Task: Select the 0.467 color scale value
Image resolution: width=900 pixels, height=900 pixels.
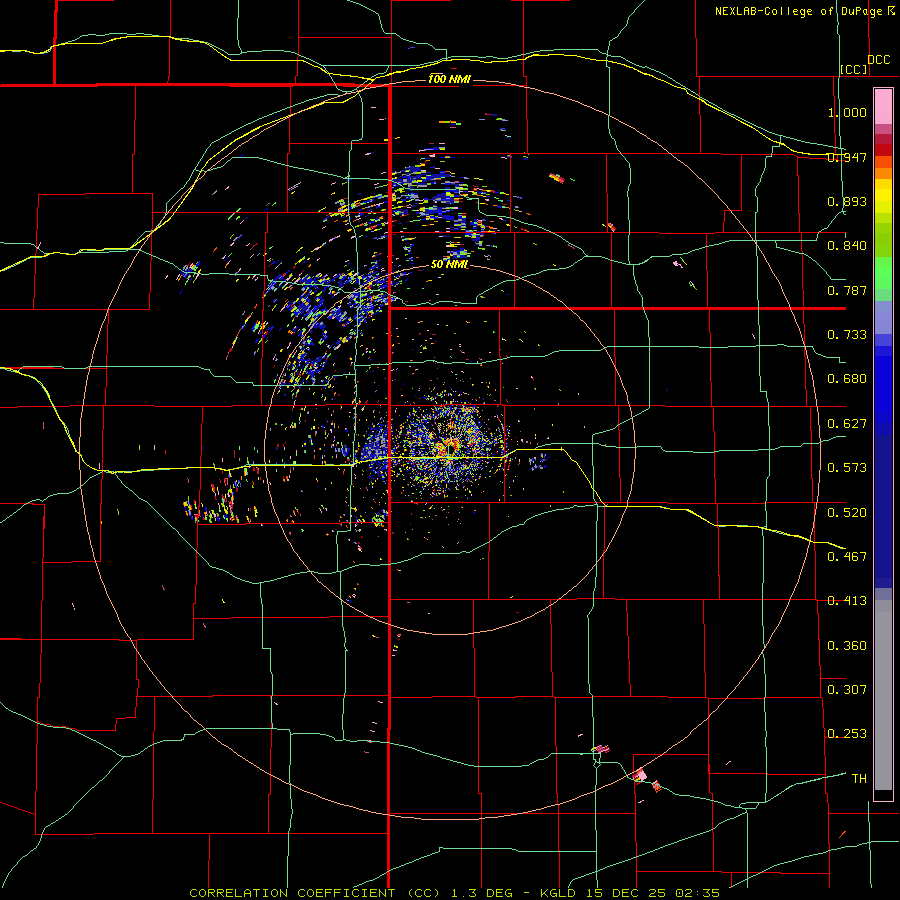Action: pyautogui.click(x=847, y=557)
